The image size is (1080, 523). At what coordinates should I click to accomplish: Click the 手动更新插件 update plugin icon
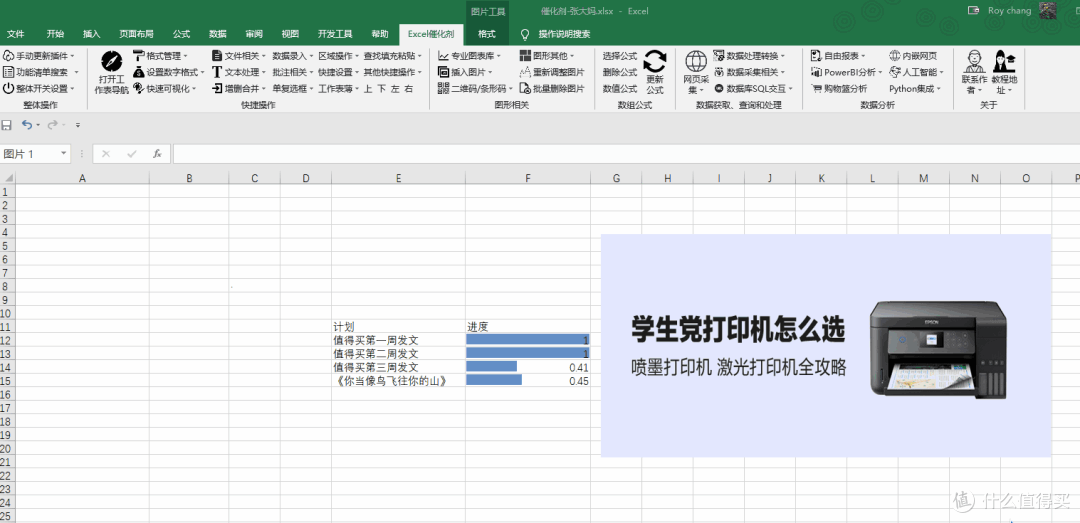[8, 55]
